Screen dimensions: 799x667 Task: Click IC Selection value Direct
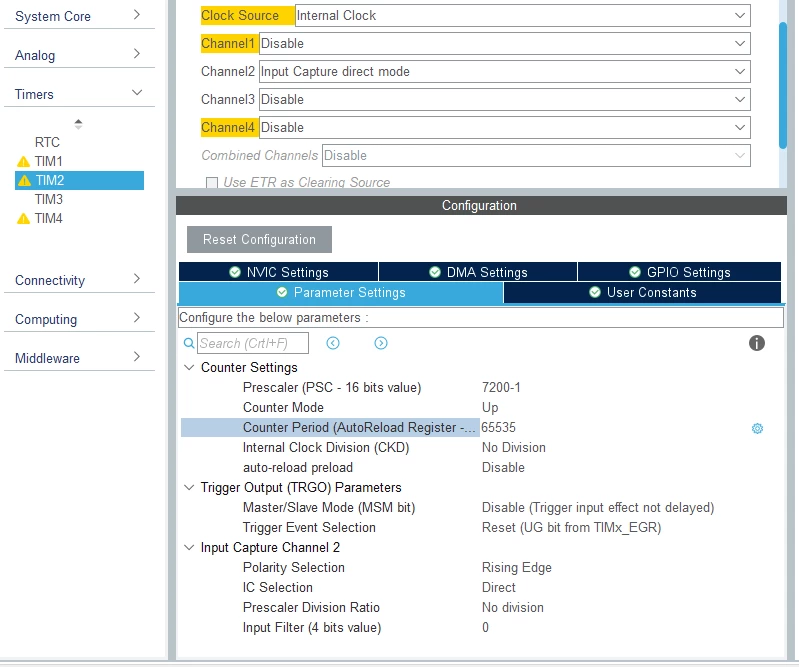498,588
